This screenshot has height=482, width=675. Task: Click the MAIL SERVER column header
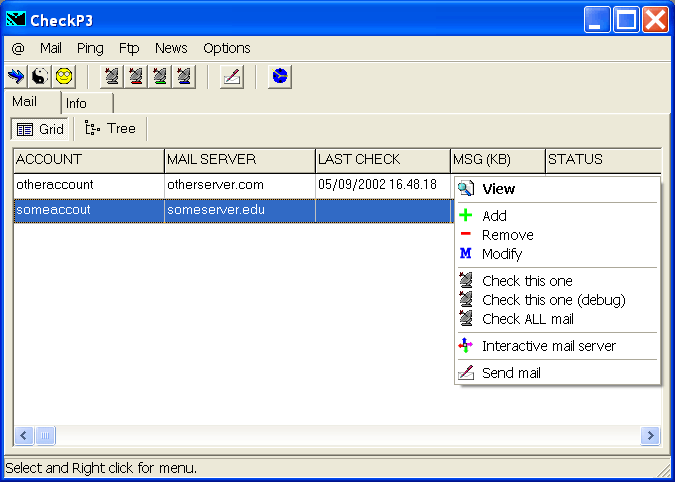click(x=240, y=160)
